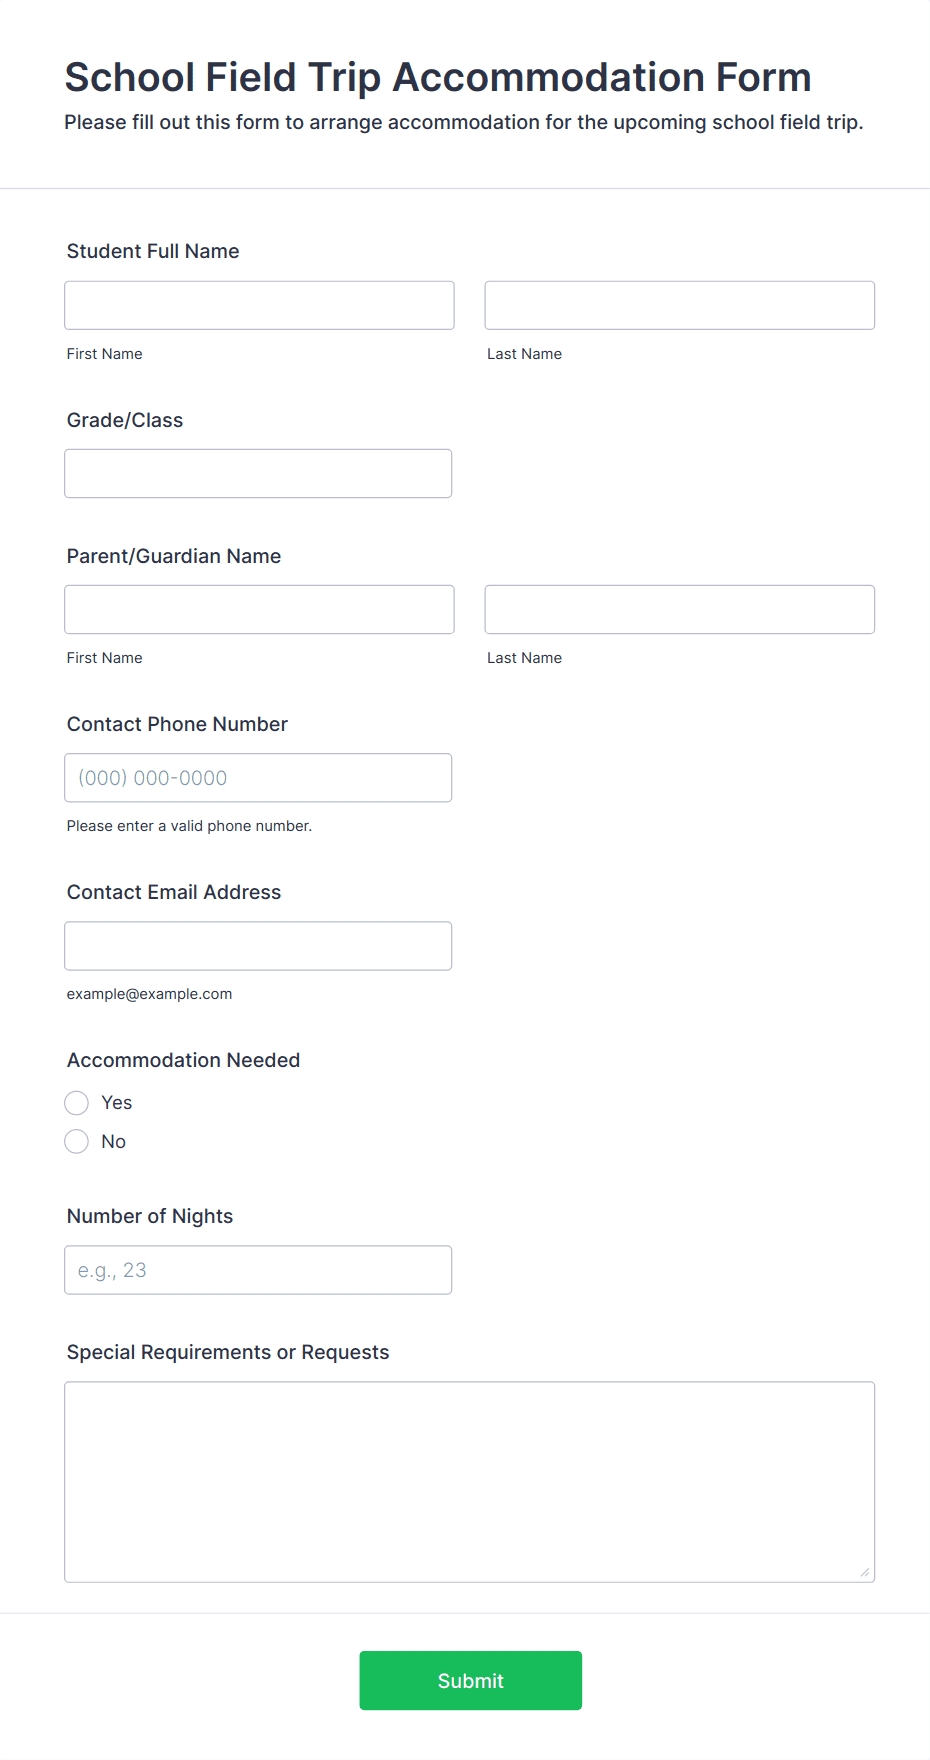
Task: Click the "Contact Email Address" label
Action: [x=174, y=892]
